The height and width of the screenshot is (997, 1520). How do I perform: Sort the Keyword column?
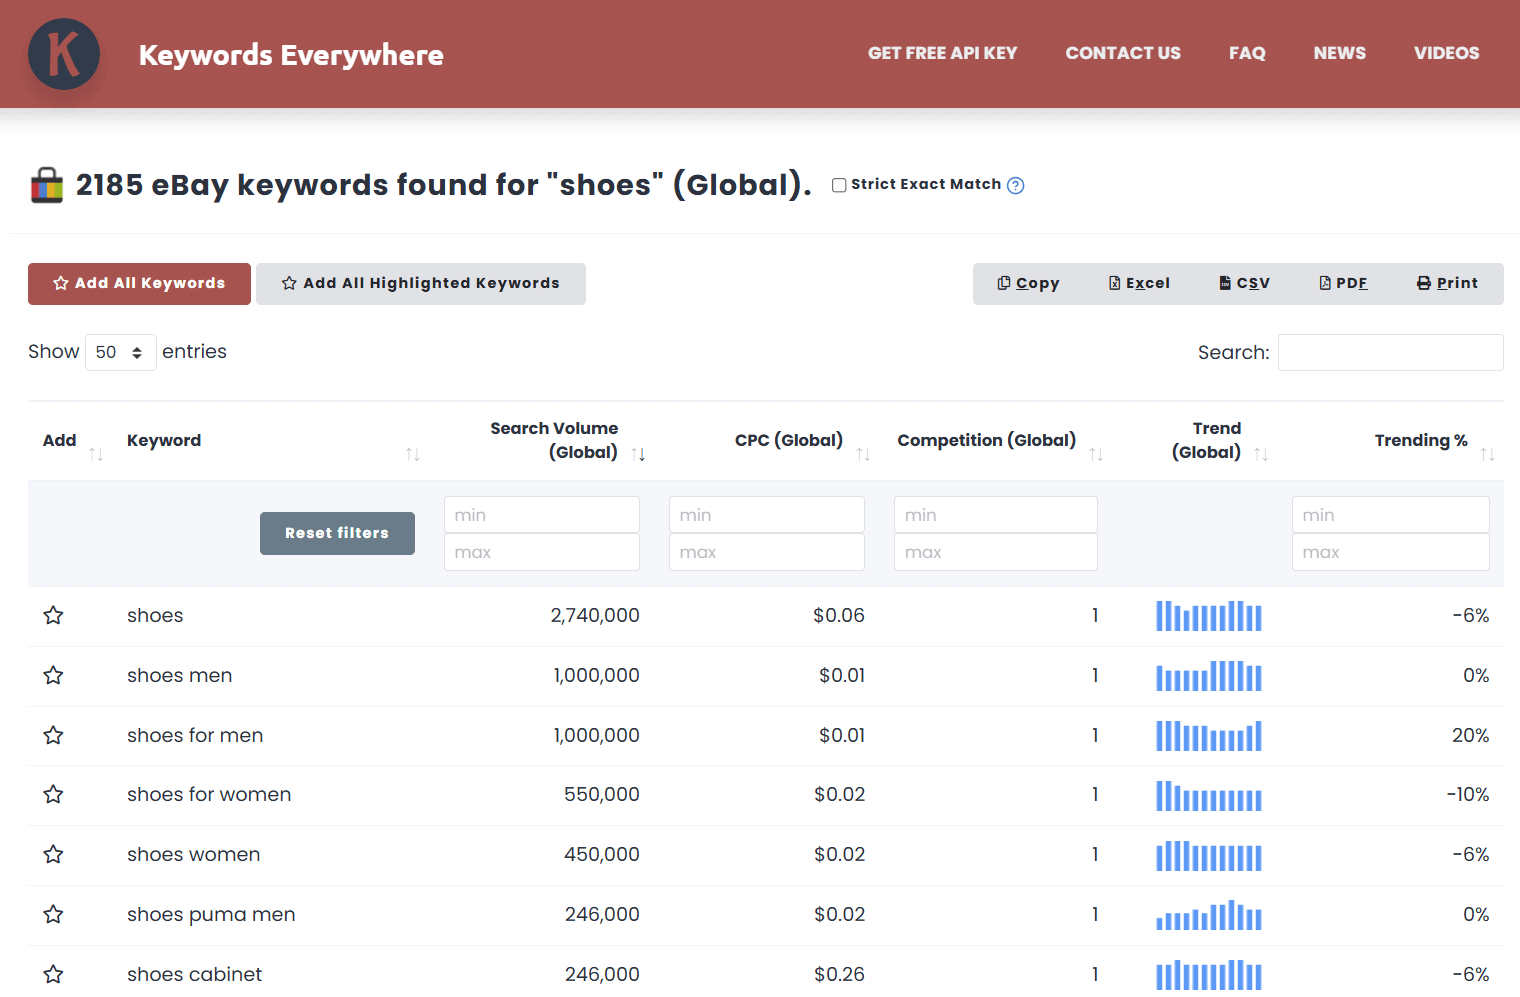tap(412, 454)
